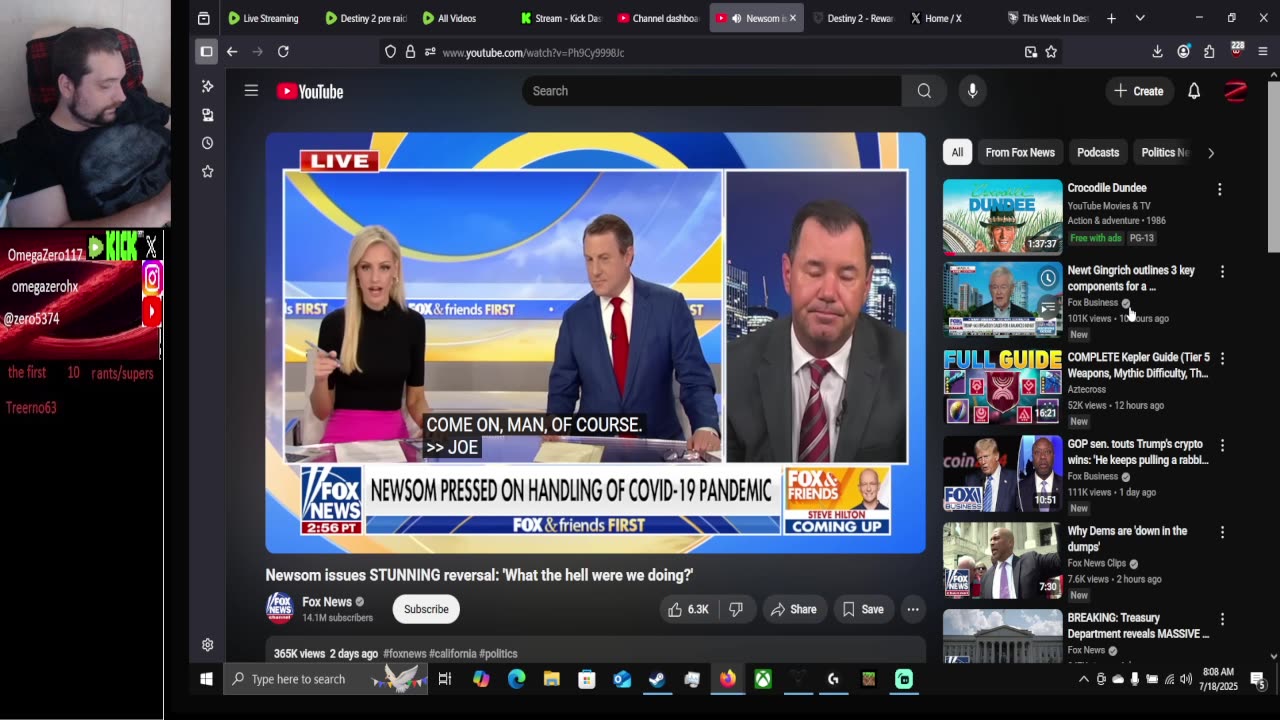Open options for COMPLETE Kepler Guide video
The width and height of the screenshot is (1280, 720).
[x=1222, y=358]
